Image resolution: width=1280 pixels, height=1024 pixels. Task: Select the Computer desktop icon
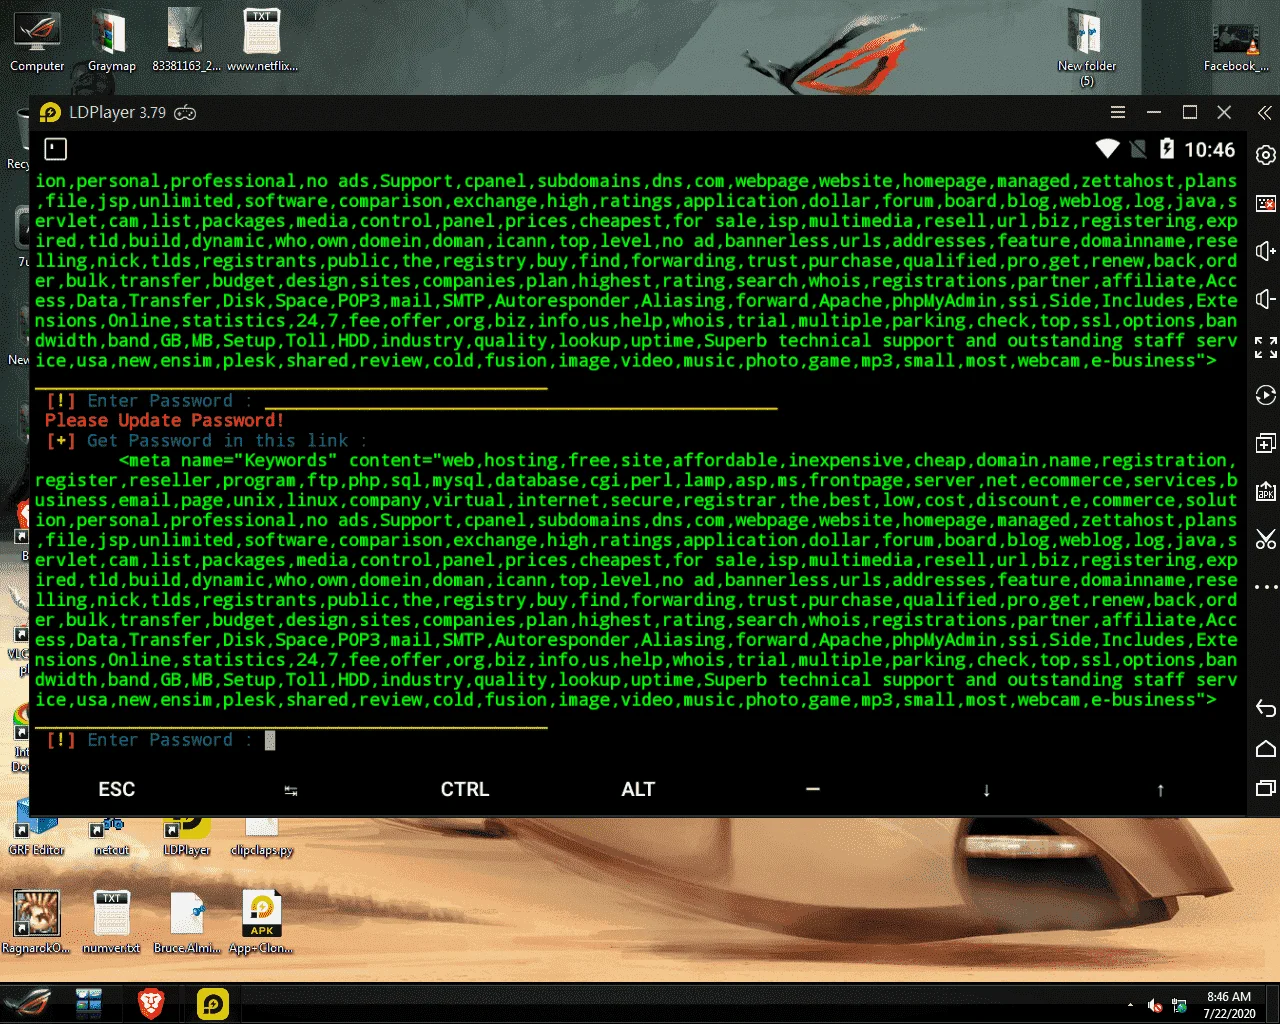[37, 41]
